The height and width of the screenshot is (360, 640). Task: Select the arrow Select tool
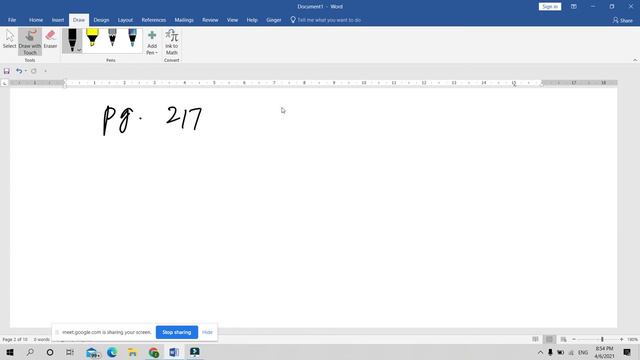[9, 39]
